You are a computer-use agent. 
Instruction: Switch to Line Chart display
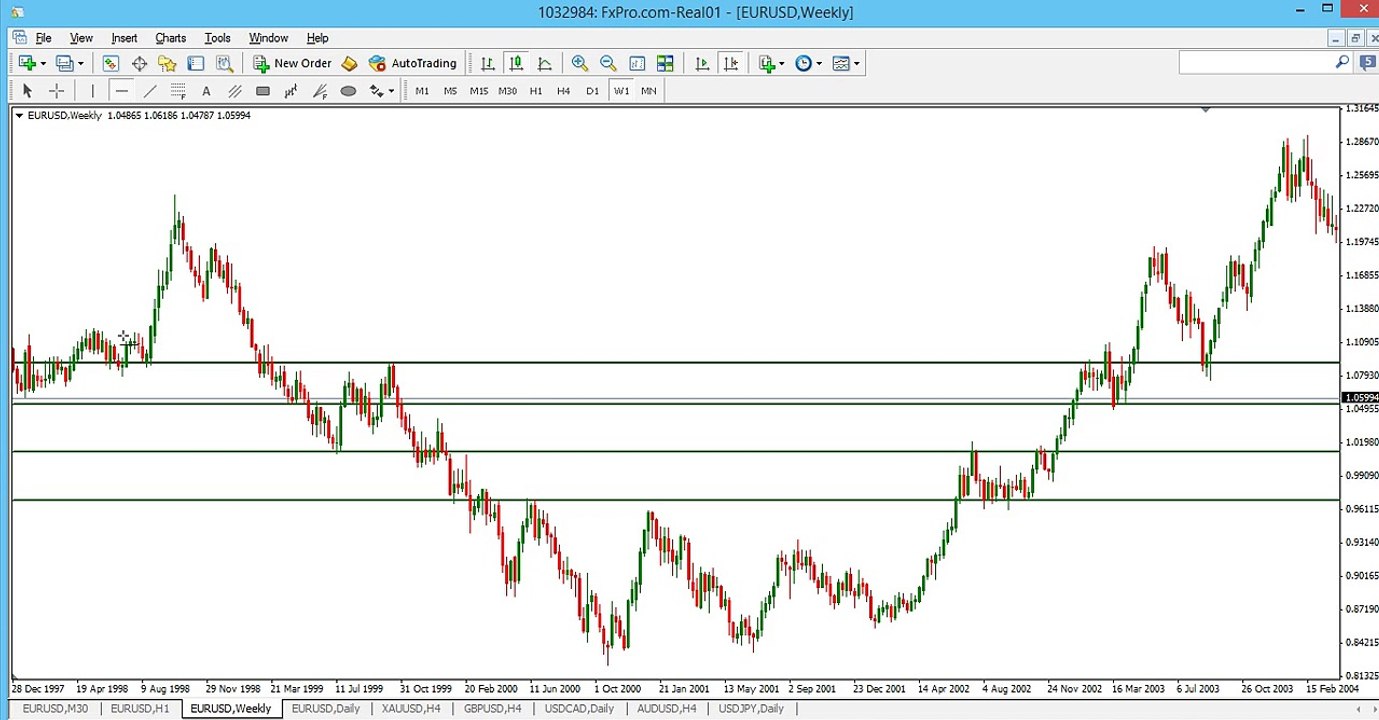pyautogui.click(x=544, y=63)
